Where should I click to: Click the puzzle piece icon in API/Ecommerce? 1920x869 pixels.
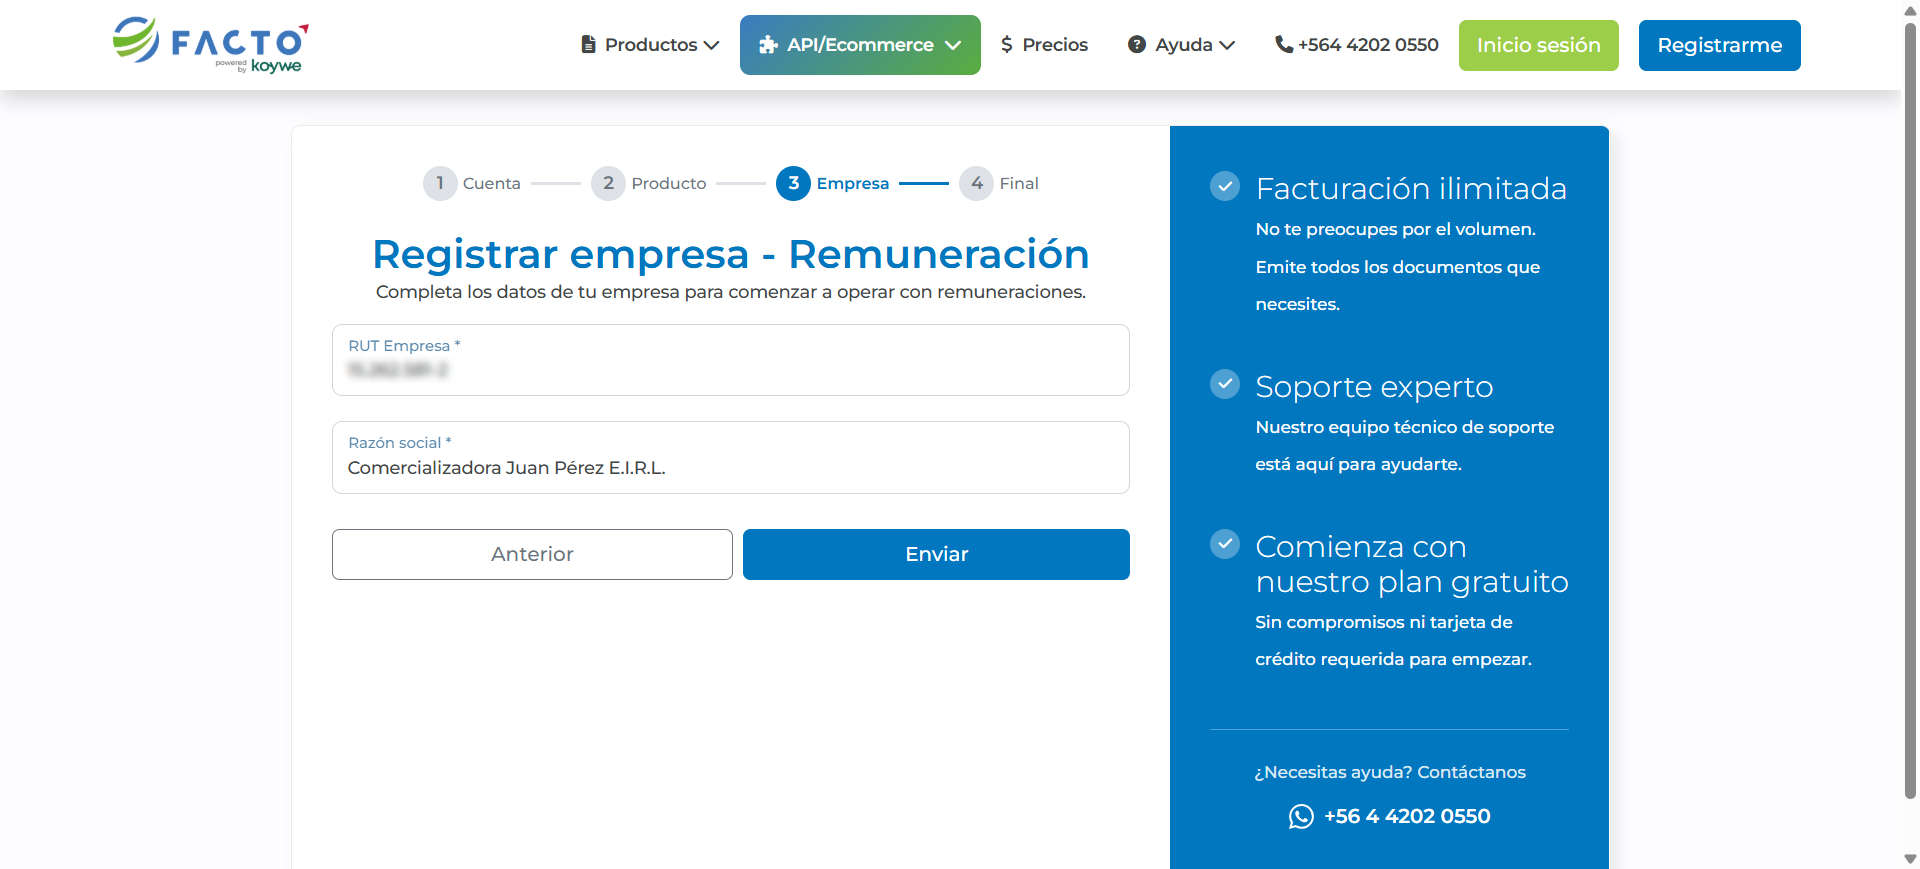click(x=768, y=45)
